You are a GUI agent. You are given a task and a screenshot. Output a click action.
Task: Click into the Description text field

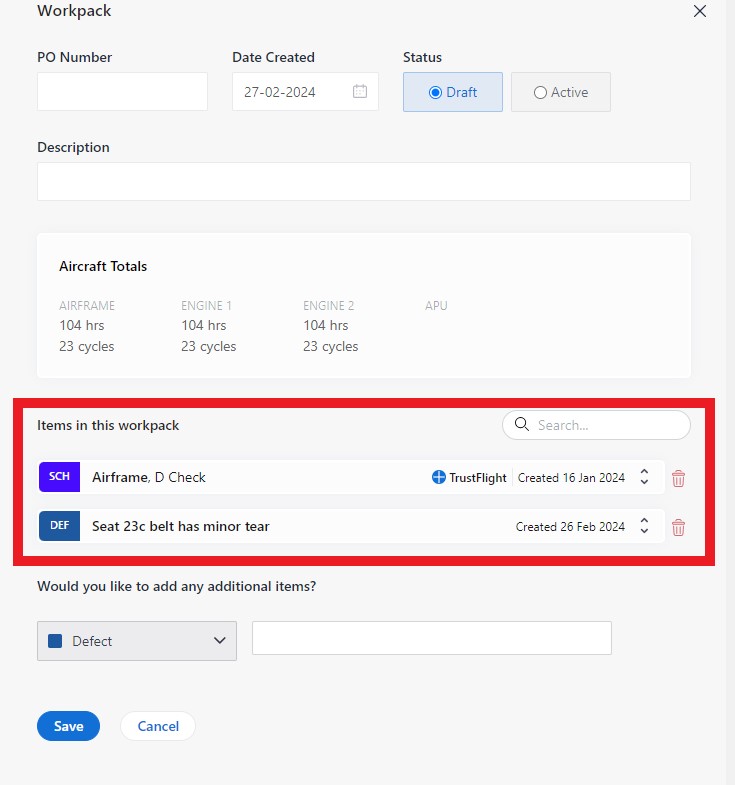point(363,182)
